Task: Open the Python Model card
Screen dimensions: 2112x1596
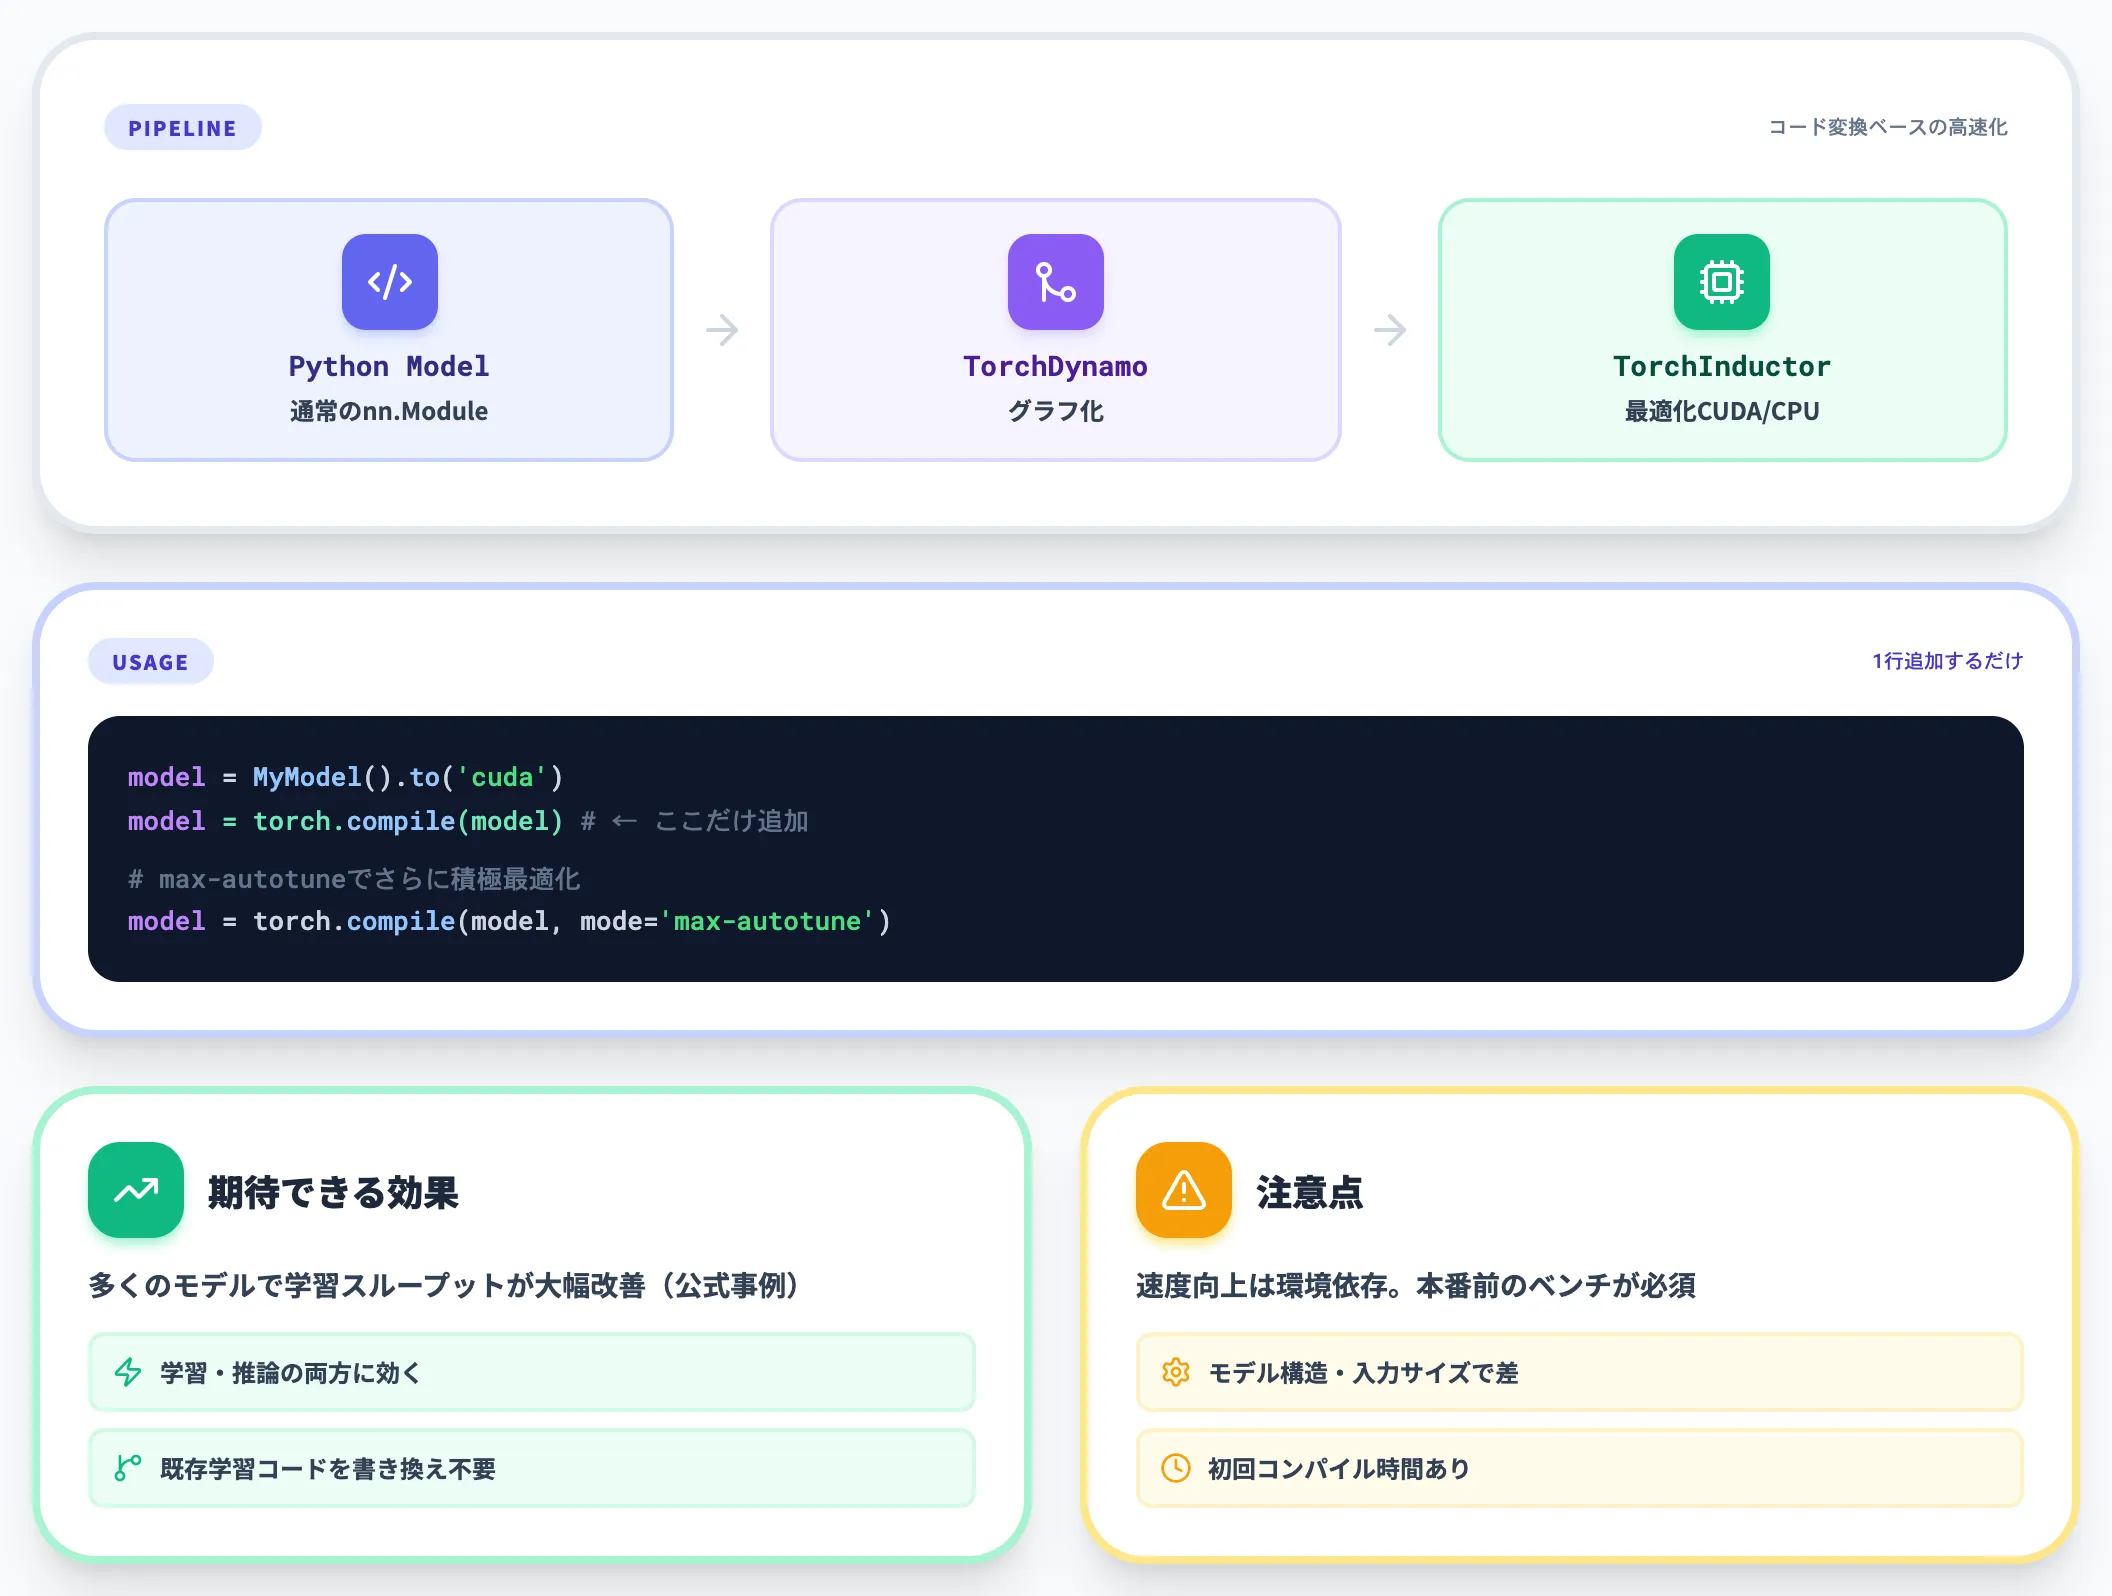Action: click(x=389, y=330)
